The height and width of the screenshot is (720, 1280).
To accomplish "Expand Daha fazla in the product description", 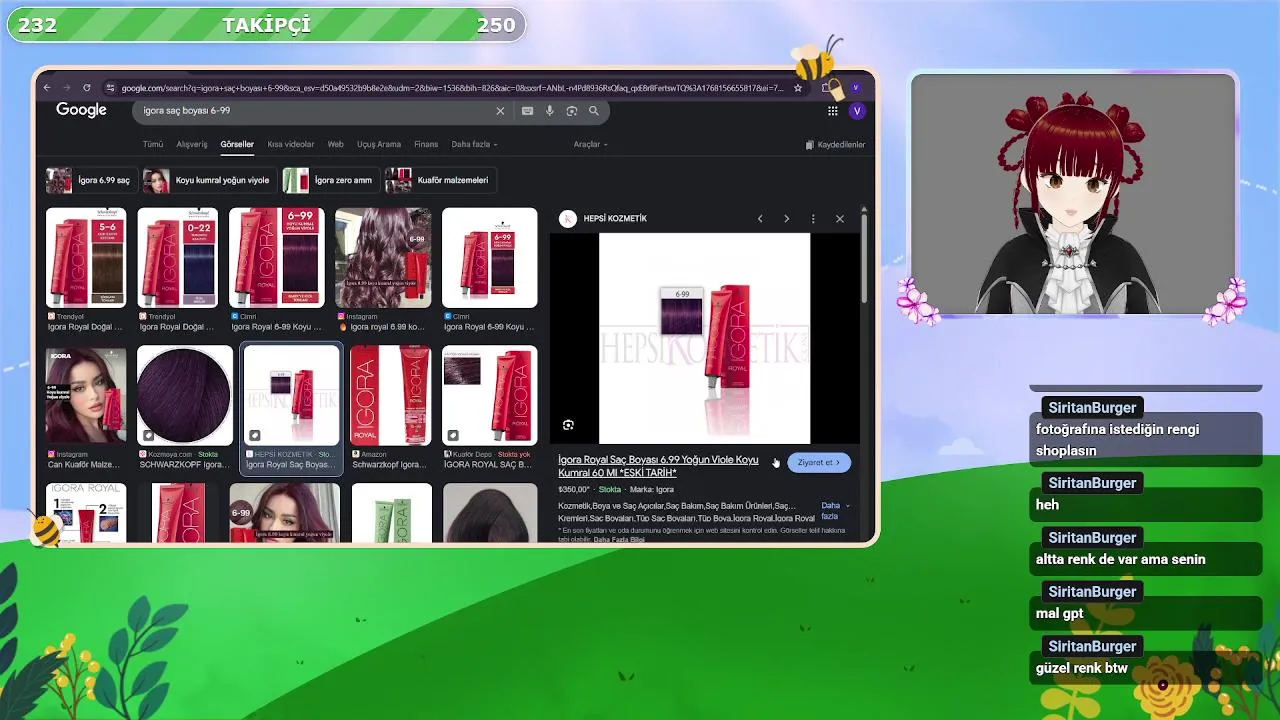I will [x=834, y=511].
